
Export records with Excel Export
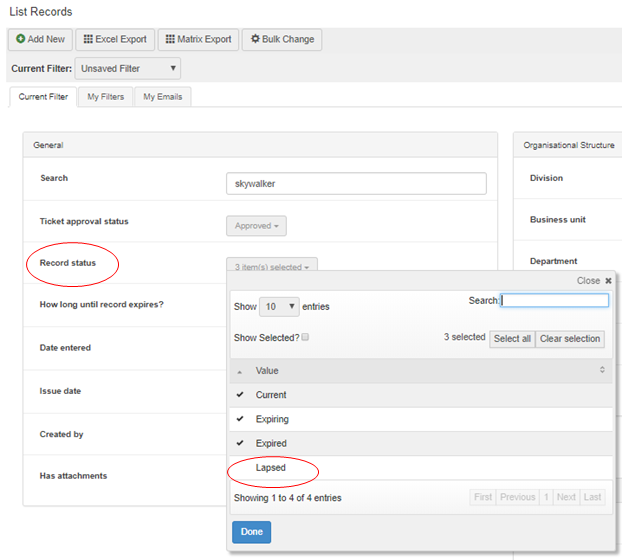[114, 40]
